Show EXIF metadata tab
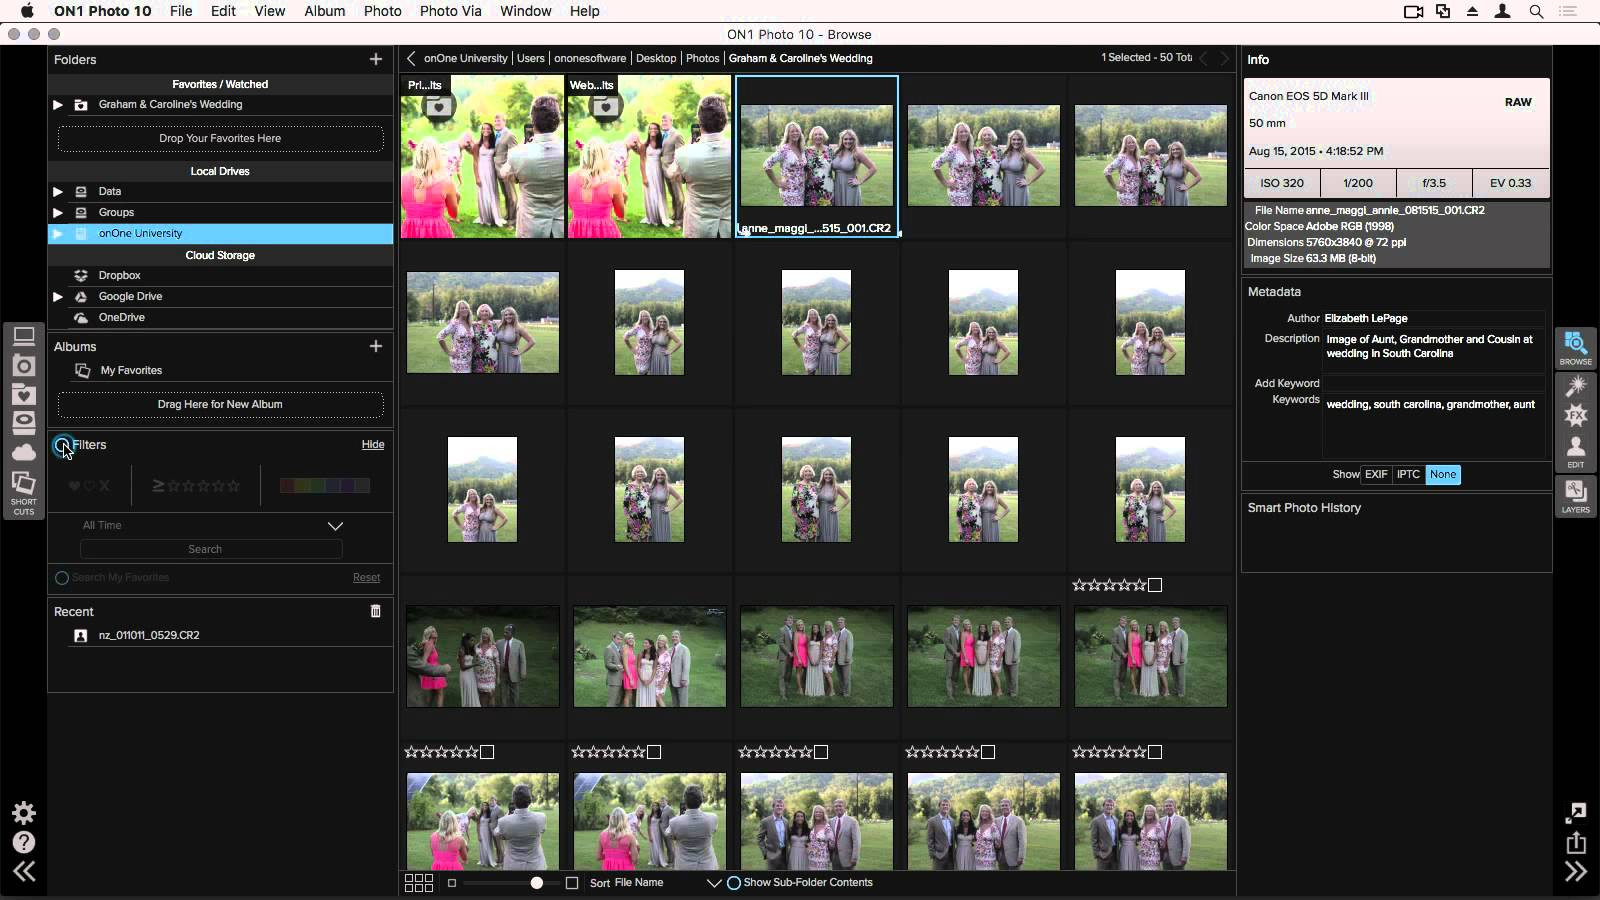This screenshot has width=1600, height=900. point(1376,474)
